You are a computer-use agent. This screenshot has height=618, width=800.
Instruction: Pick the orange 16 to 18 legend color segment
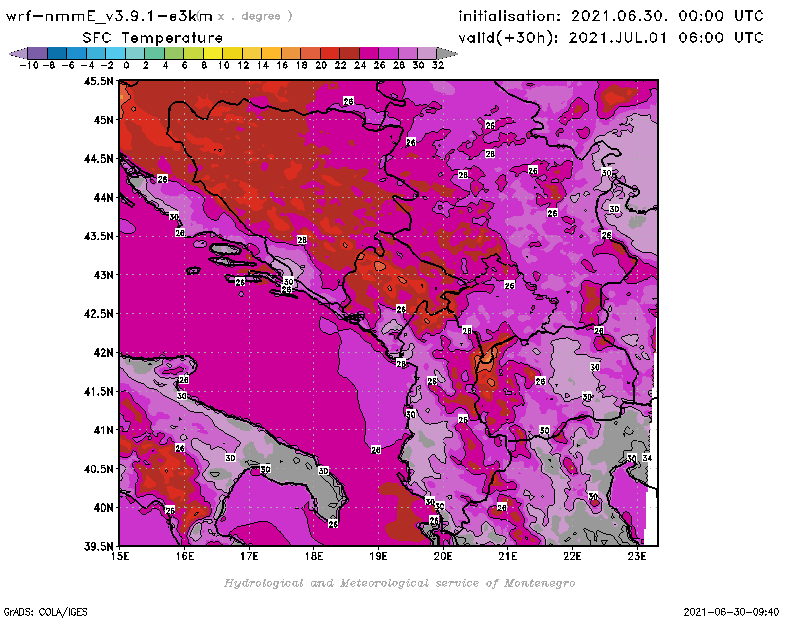click(x=291, y=53)
